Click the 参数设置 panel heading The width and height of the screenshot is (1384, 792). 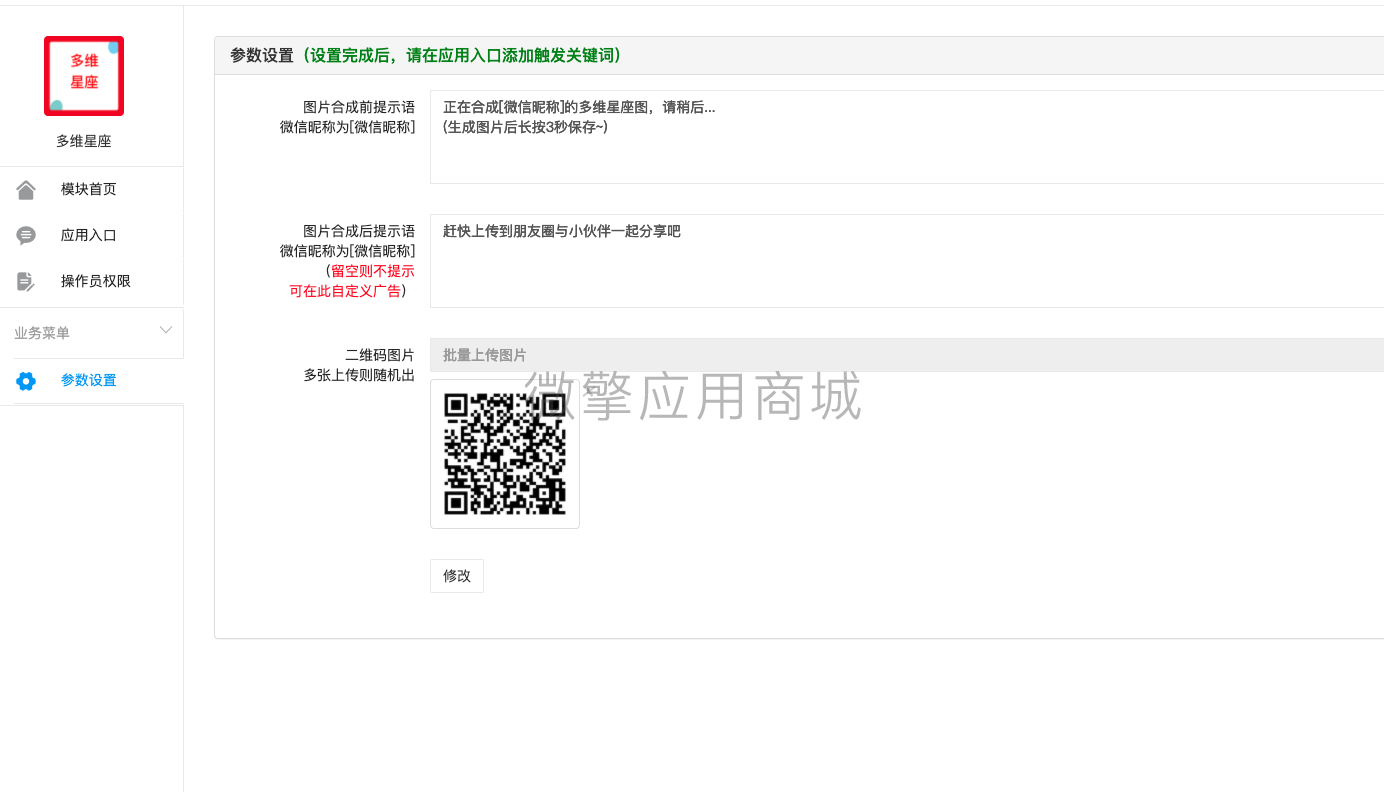coord(426,55)
